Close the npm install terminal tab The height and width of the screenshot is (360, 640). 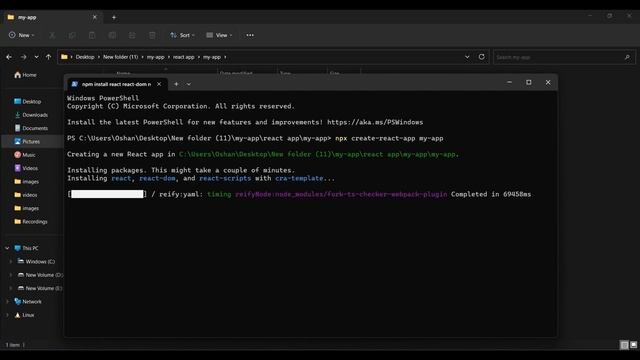coord(159,84)
